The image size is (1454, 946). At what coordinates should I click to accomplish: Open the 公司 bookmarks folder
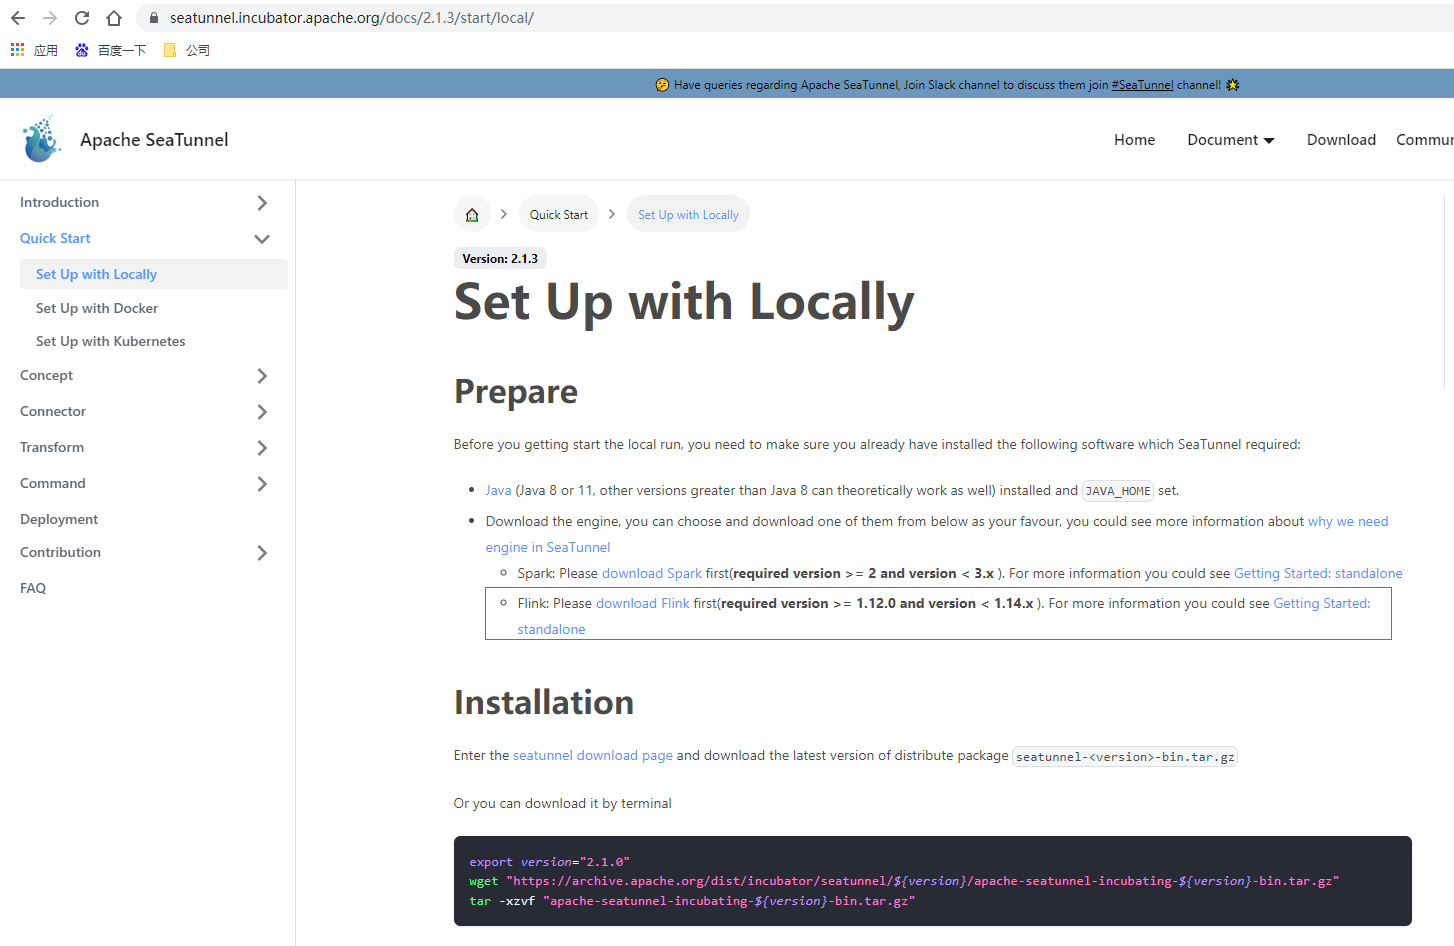pyautogui.click(x=186, y=50)
